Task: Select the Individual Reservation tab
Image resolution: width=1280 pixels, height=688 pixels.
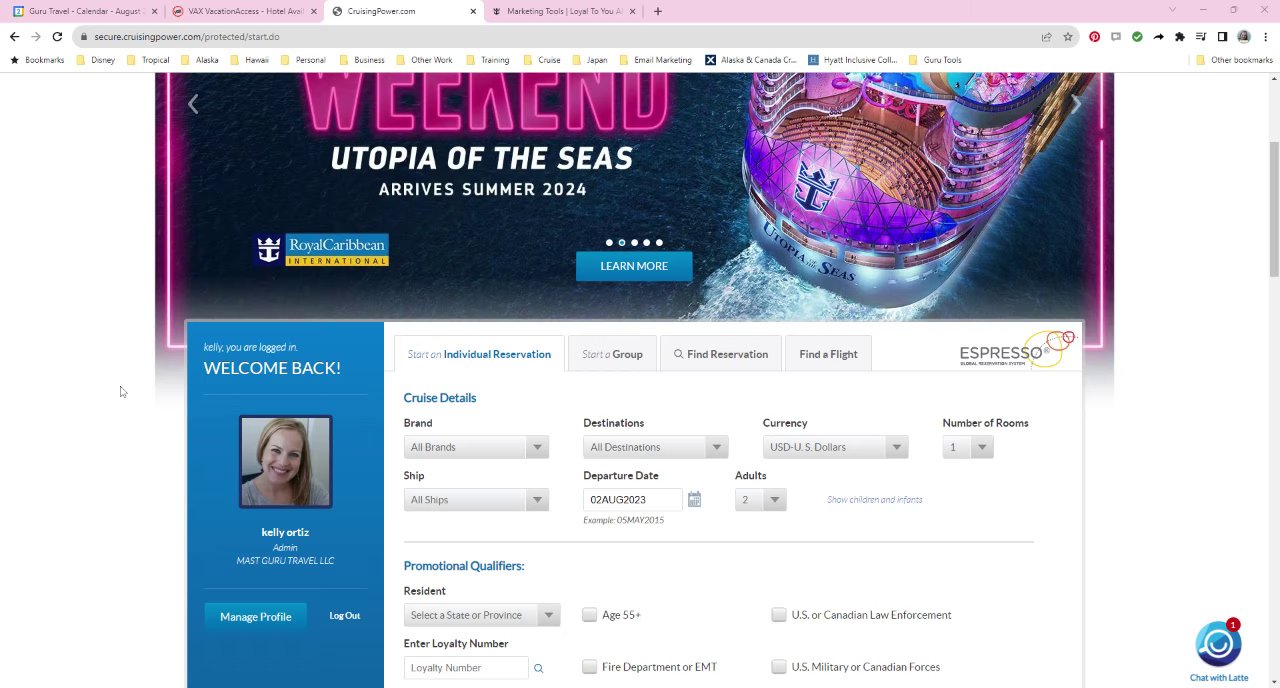Action: (x=479, y=354)
